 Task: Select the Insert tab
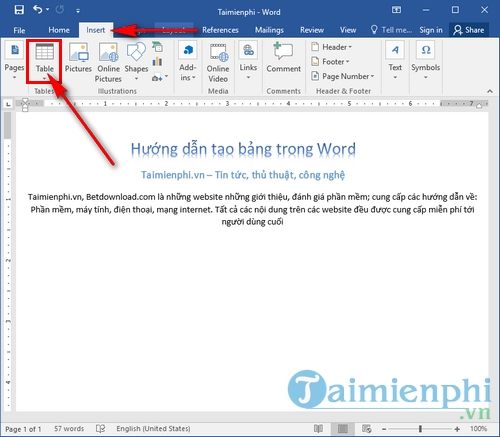tap(96, 30)
